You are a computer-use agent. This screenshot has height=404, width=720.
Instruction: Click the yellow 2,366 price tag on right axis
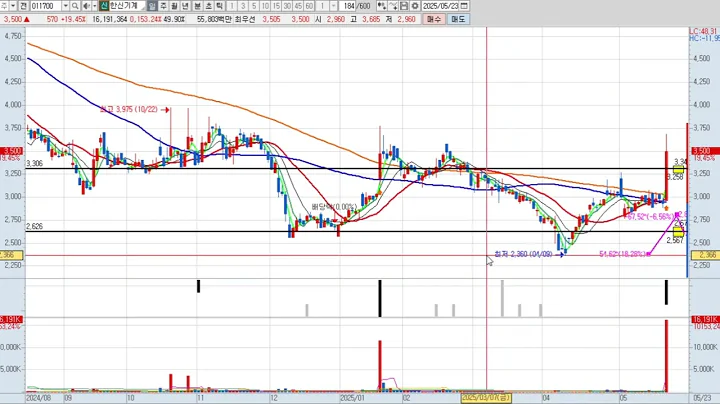[705, 255]
